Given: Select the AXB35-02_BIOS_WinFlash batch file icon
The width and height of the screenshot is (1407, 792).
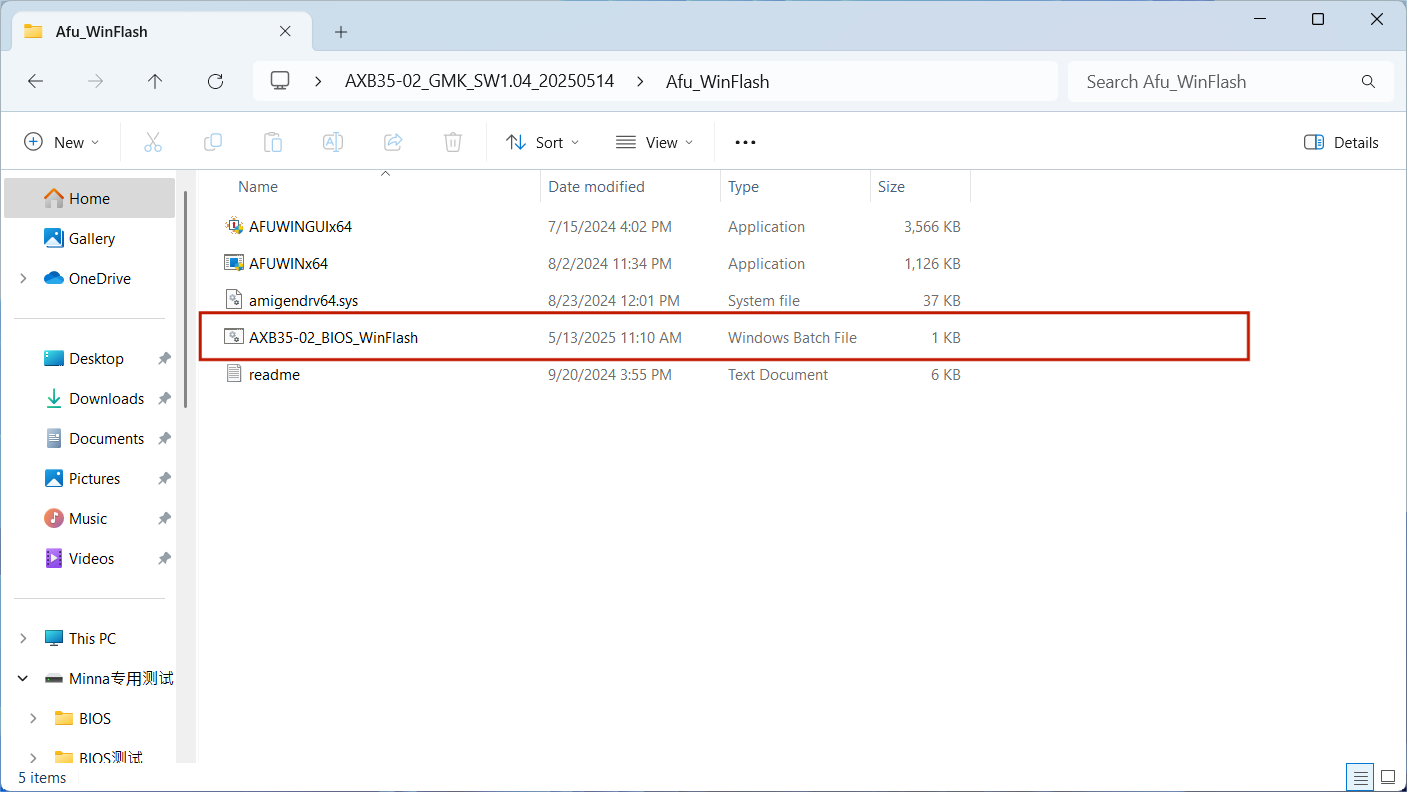Looking at the screenshot, I should 234,338.
